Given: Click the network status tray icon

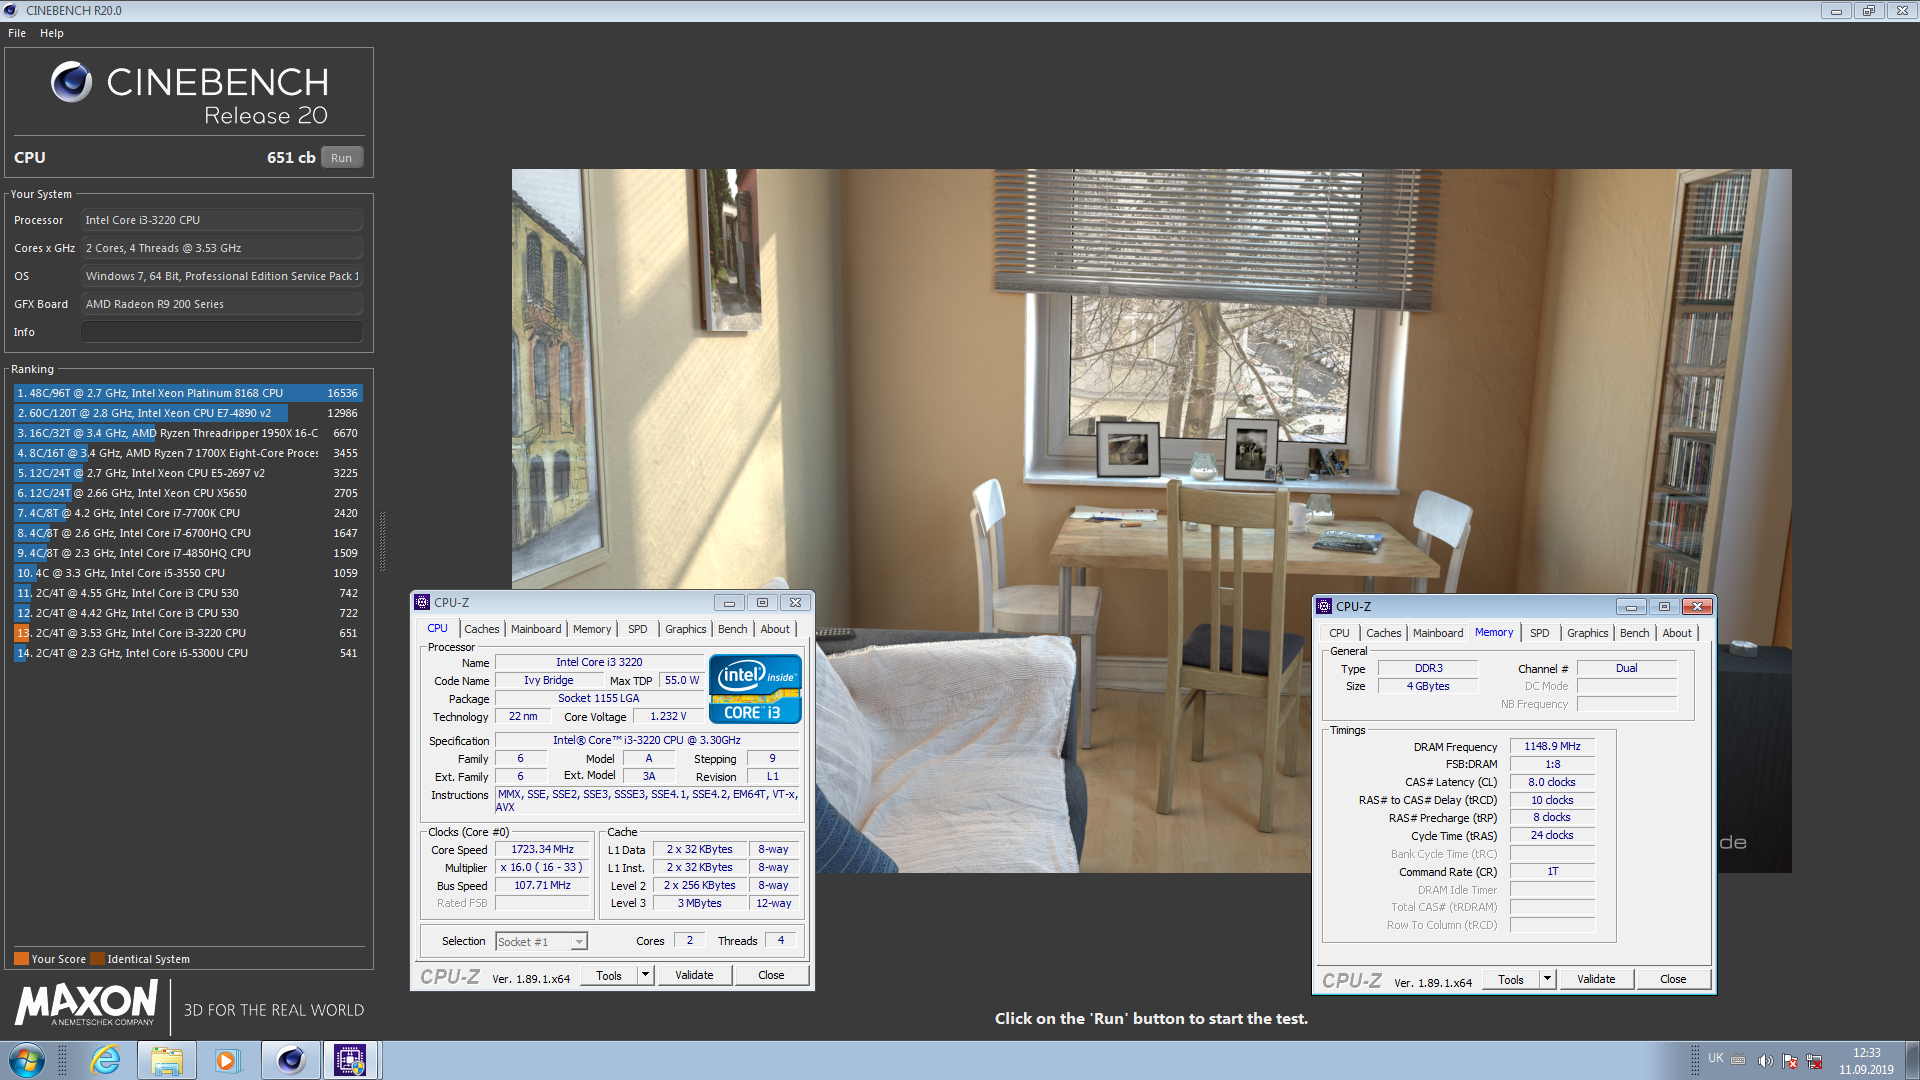Looking at the screenshot, I should (x=1814, y=1061).
